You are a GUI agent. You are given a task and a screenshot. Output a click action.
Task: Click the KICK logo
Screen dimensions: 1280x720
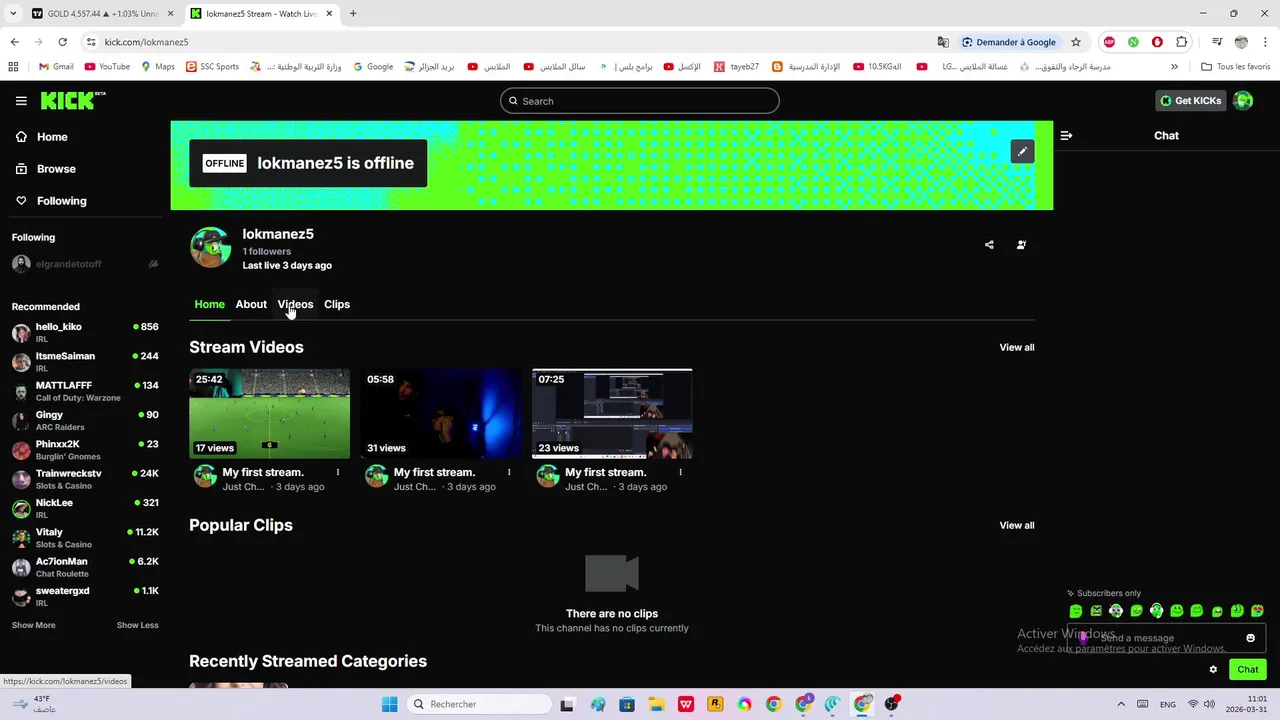point(72,100)
